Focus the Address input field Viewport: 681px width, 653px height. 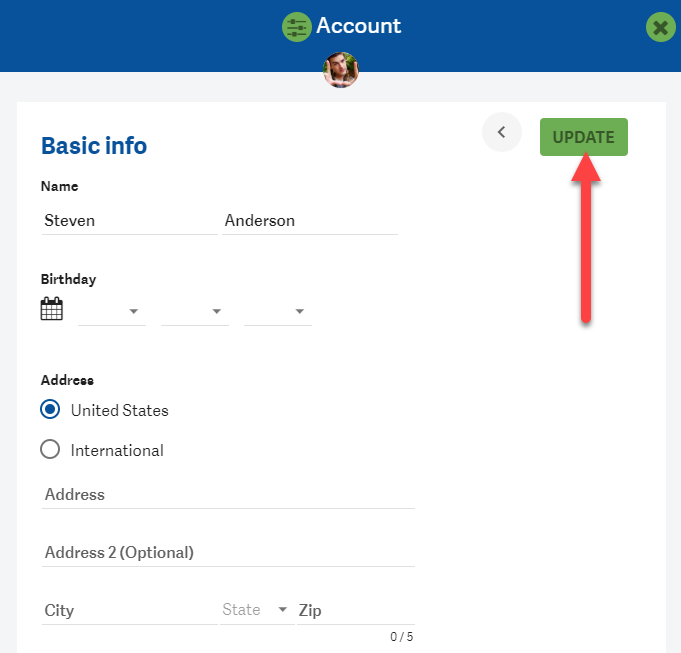click(228, 495)
